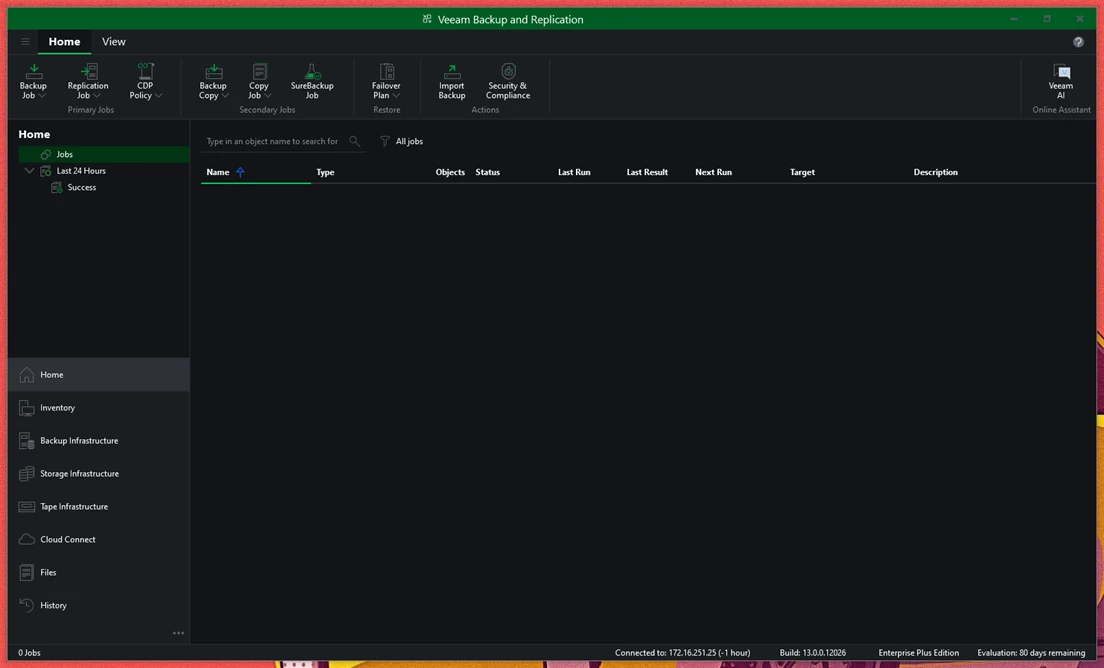Image resolution: width=1104 pixels, height=668 pixels.
Task: Minimize the Veeam window
Action: point(1014,19)
